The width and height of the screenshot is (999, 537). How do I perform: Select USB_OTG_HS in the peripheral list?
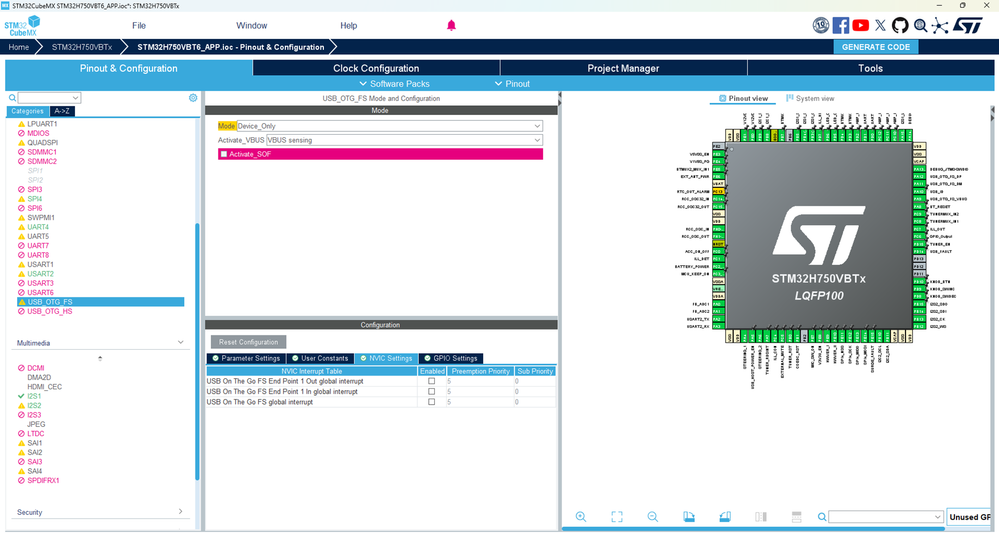coord(49,311)
